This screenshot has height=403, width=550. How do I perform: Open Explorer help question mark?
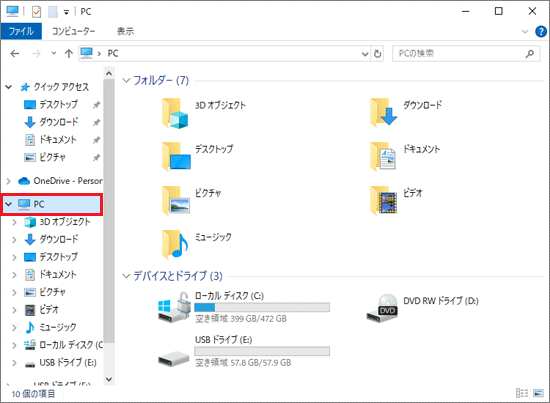pyautogui.click(x=541, y=32)
